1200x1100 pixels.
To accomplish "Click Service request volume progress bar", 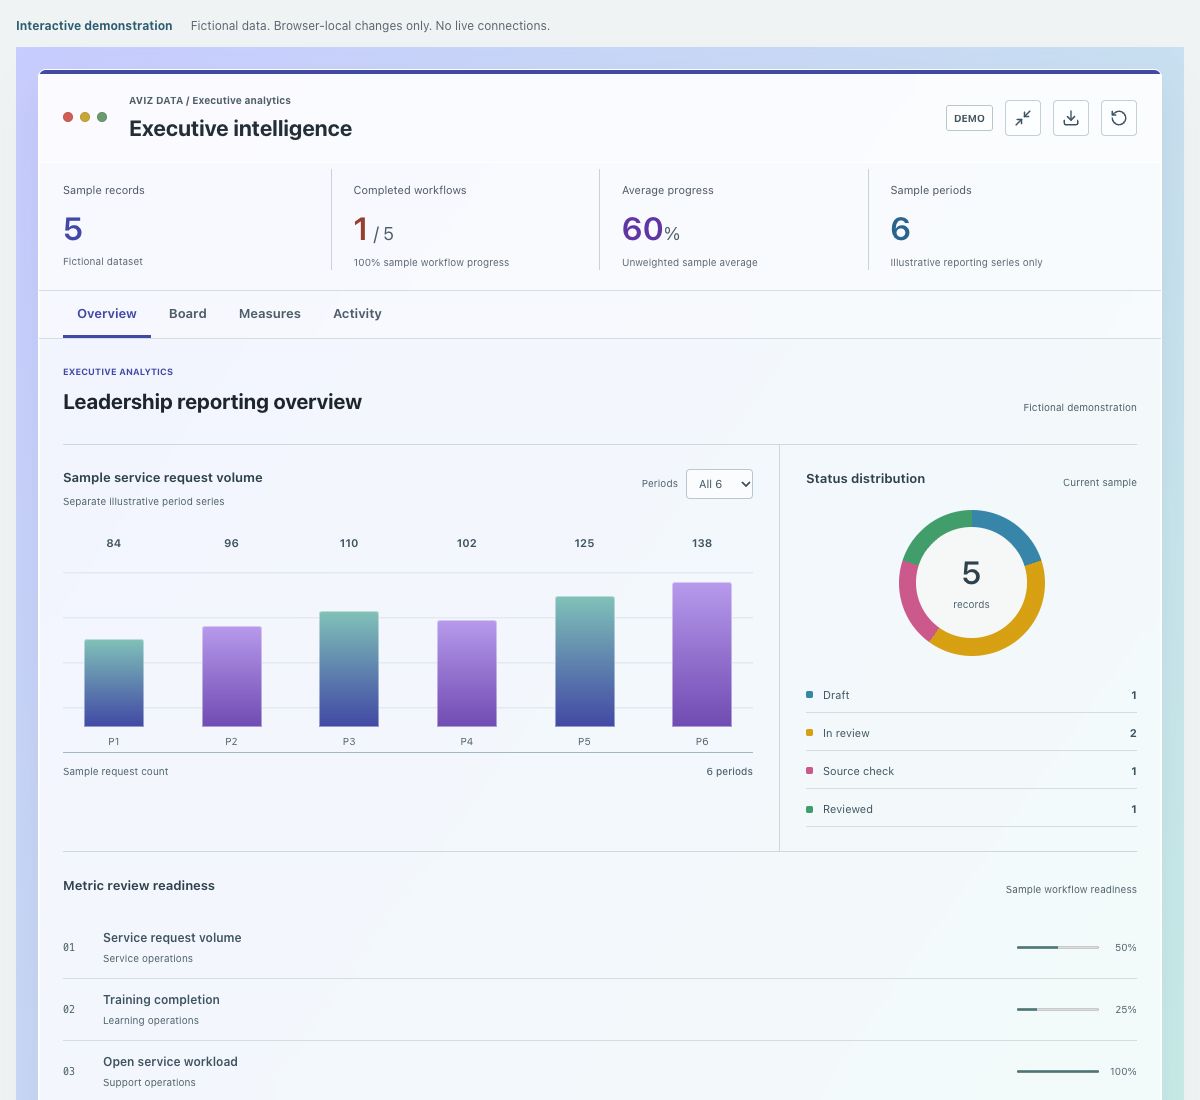I will point(1058,947).
